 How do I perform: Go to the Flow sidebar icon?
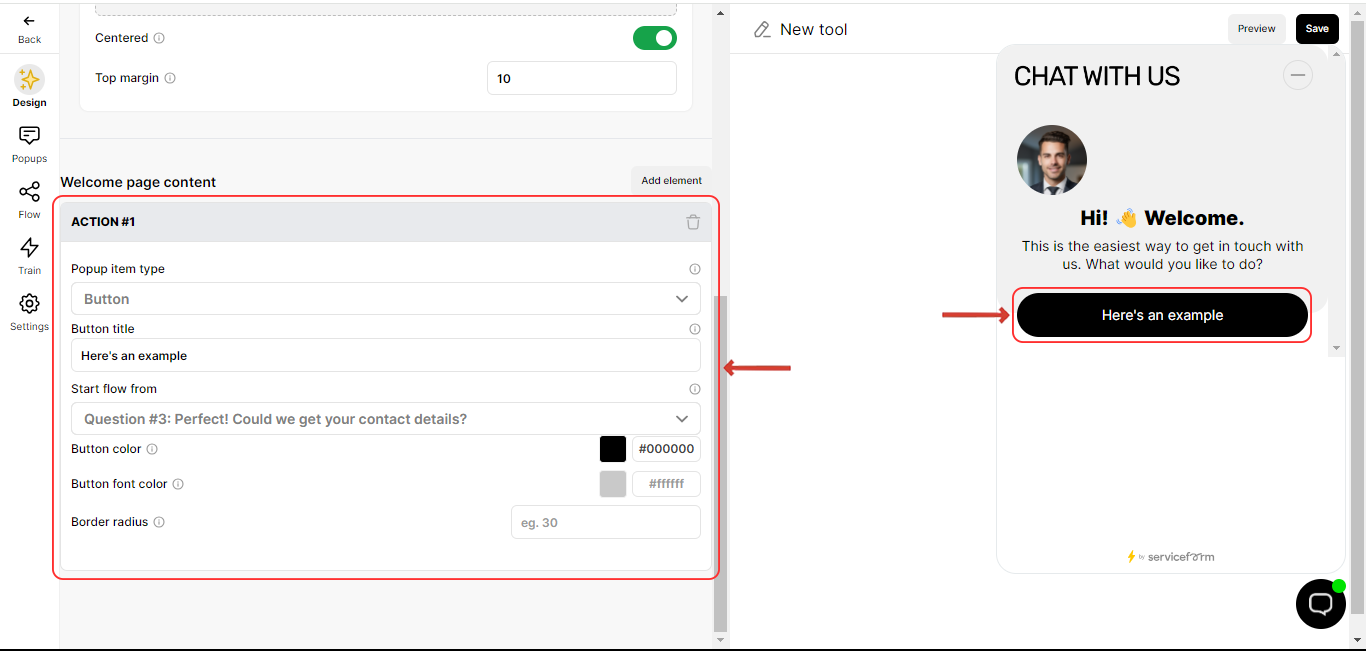tap(29, 200)
